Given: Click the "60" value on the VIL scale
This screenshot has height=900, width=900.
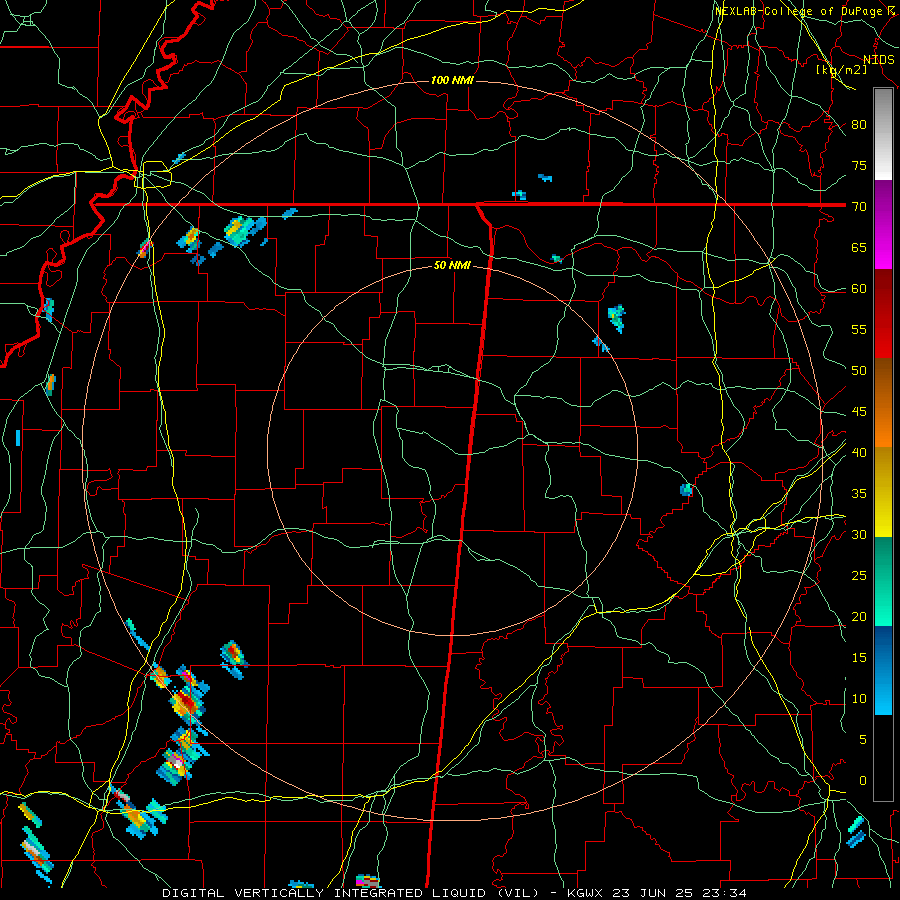Looking at the screenshot, I should [859, 289].
